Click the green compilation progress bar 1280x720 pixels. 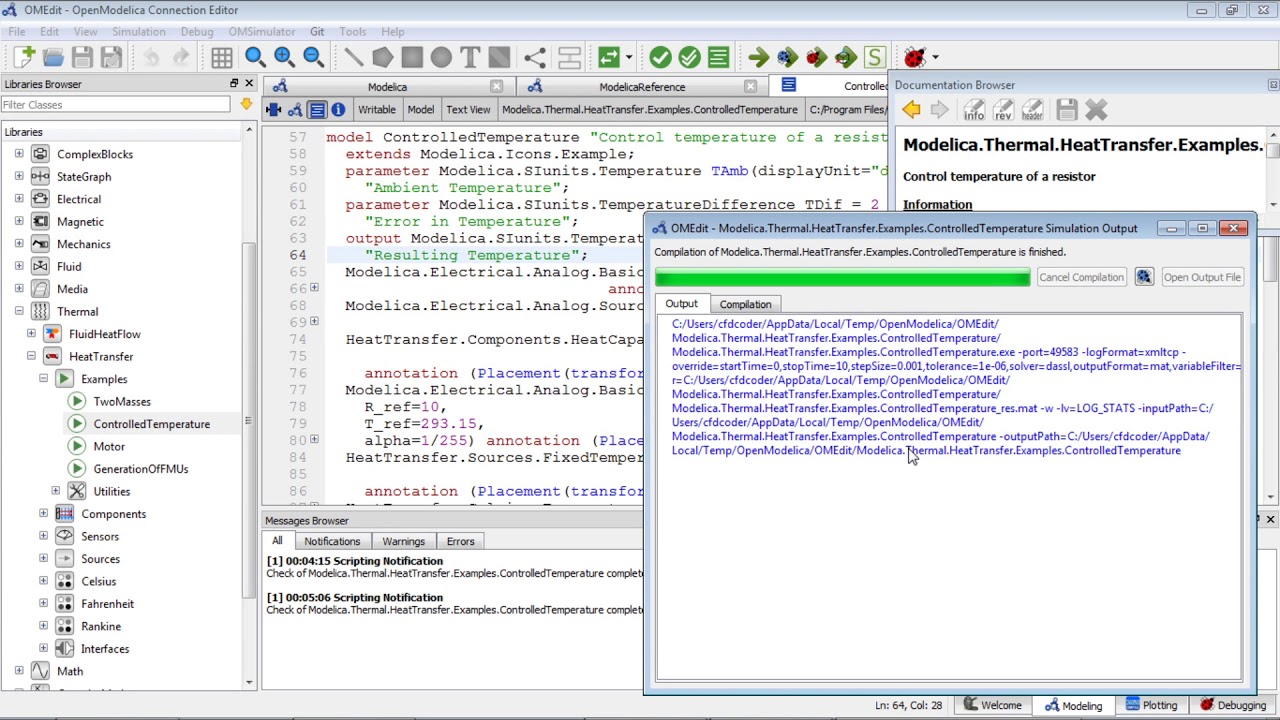[x=842, y=277]
